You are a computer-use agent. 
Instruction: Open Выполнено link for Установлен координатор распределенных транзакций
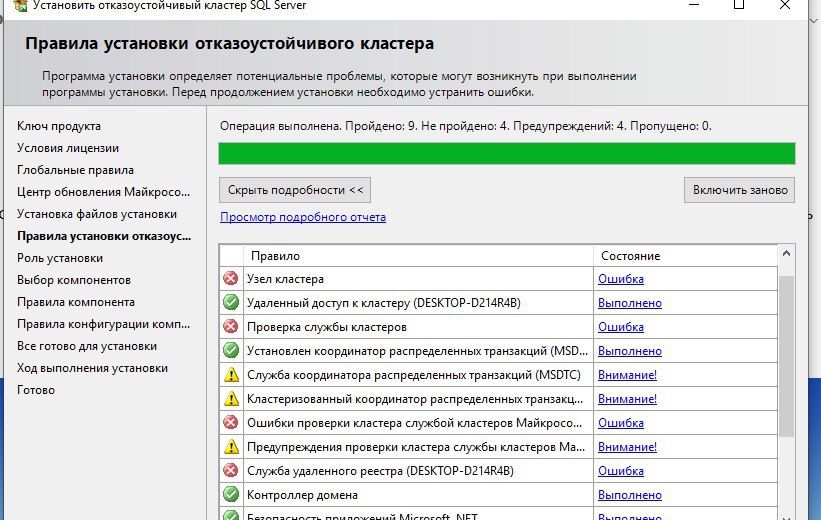629,351
